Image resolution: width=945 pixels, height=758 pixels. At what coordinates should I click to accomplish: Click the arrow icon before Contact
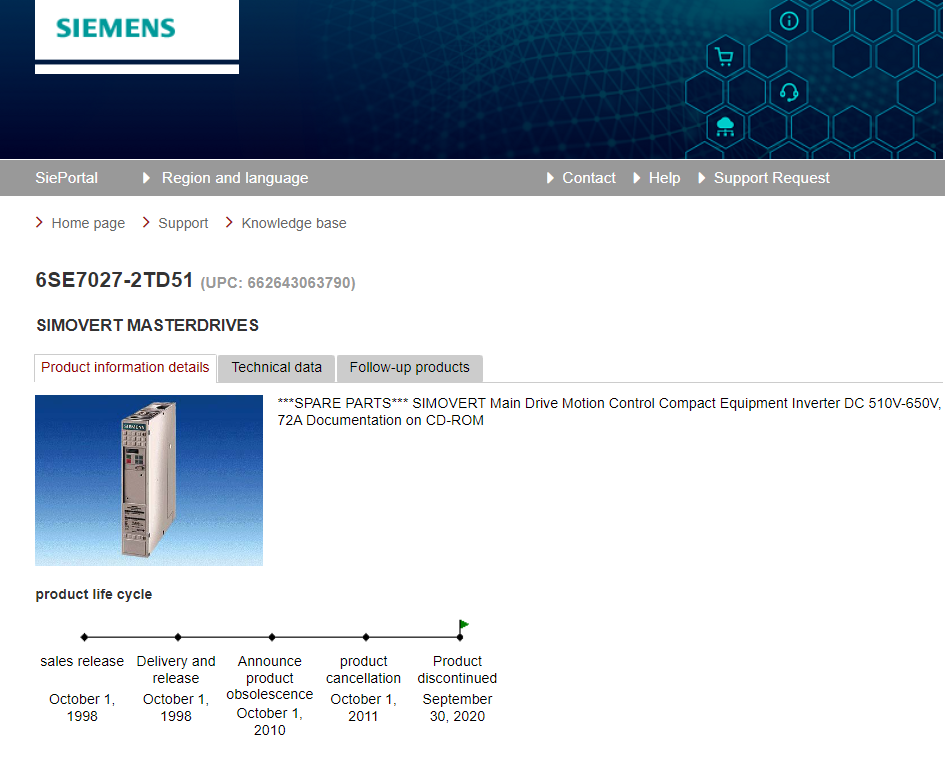[x=550, y=178]
